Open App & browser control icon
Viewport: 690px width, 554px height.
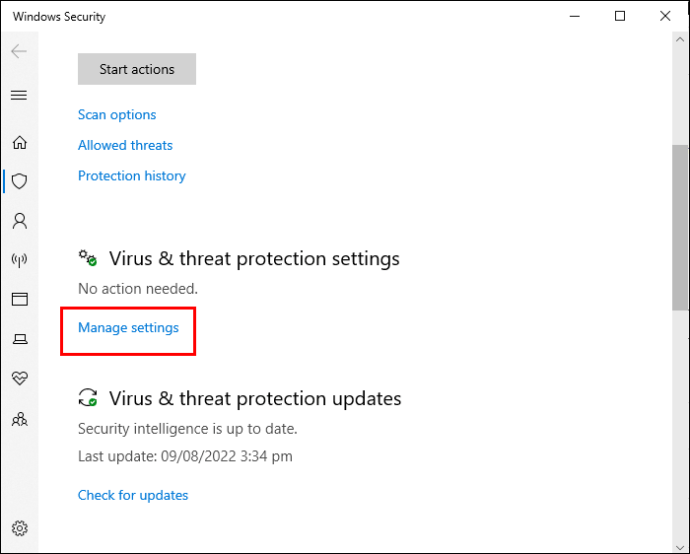(19, 299)
